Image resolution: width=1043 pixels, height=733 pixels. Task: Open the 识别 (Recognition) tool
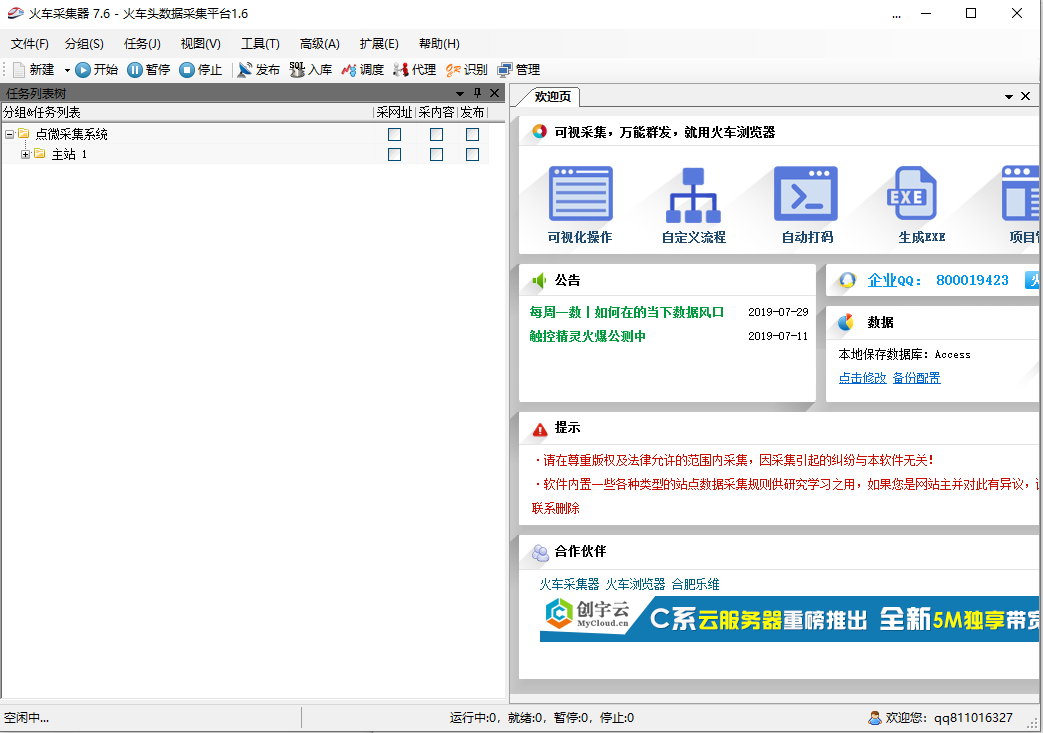coord(466,70)
